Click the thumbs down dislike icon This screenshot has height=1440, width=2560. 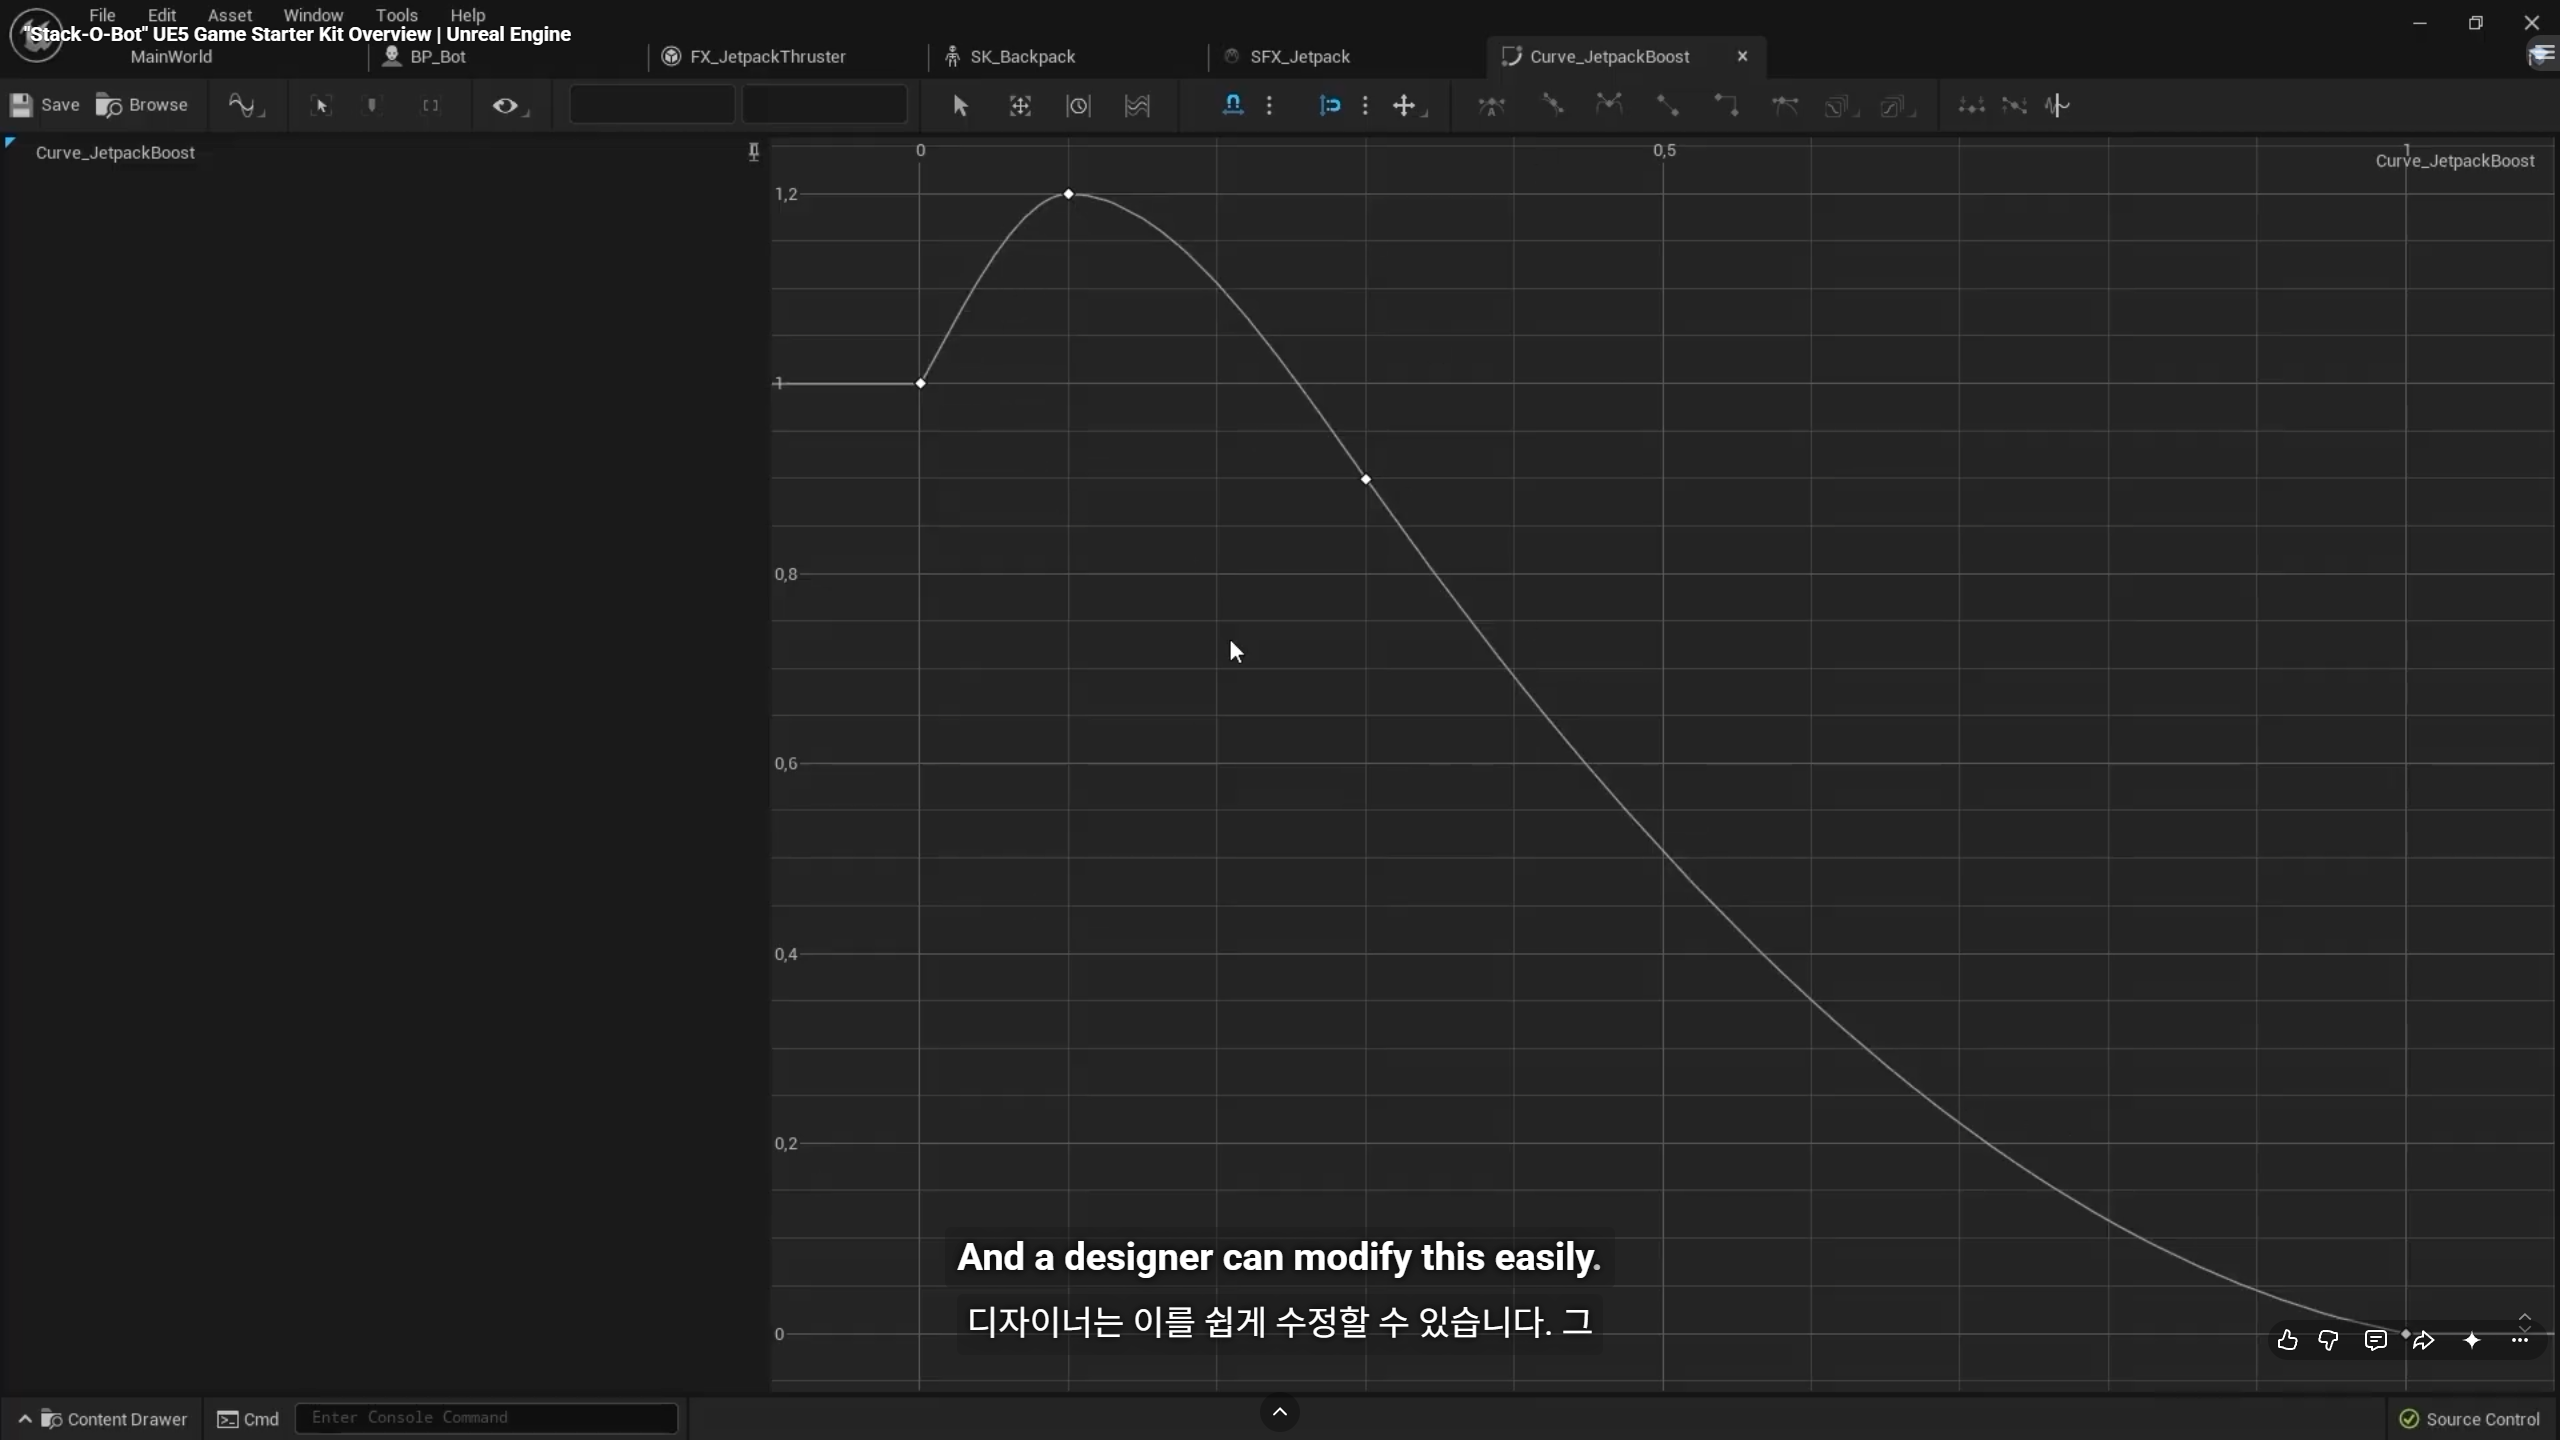click(2328, 1340)
